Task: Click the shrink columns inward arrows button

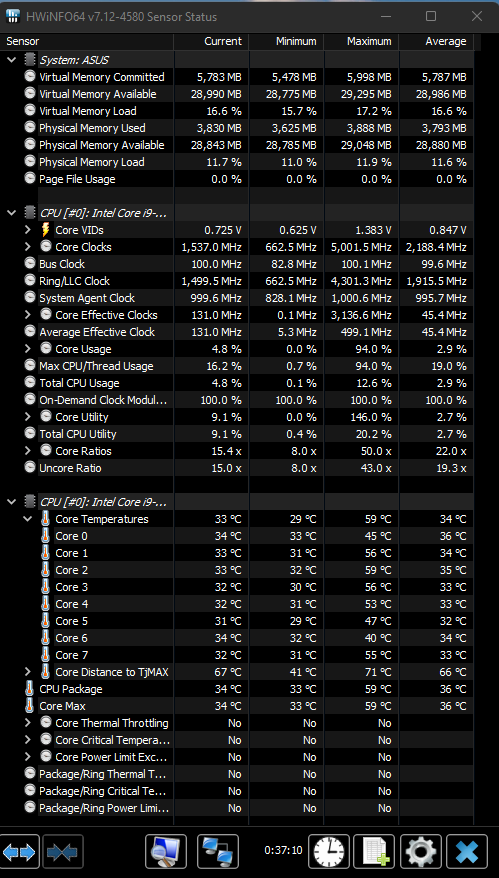Action: point(63,852)
